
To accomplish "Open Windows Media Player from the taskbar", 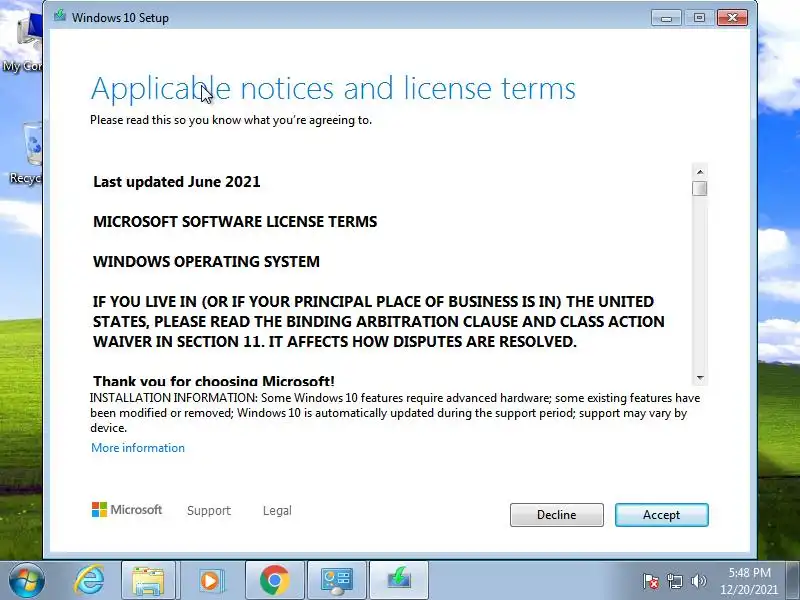I will pos(210,581).
